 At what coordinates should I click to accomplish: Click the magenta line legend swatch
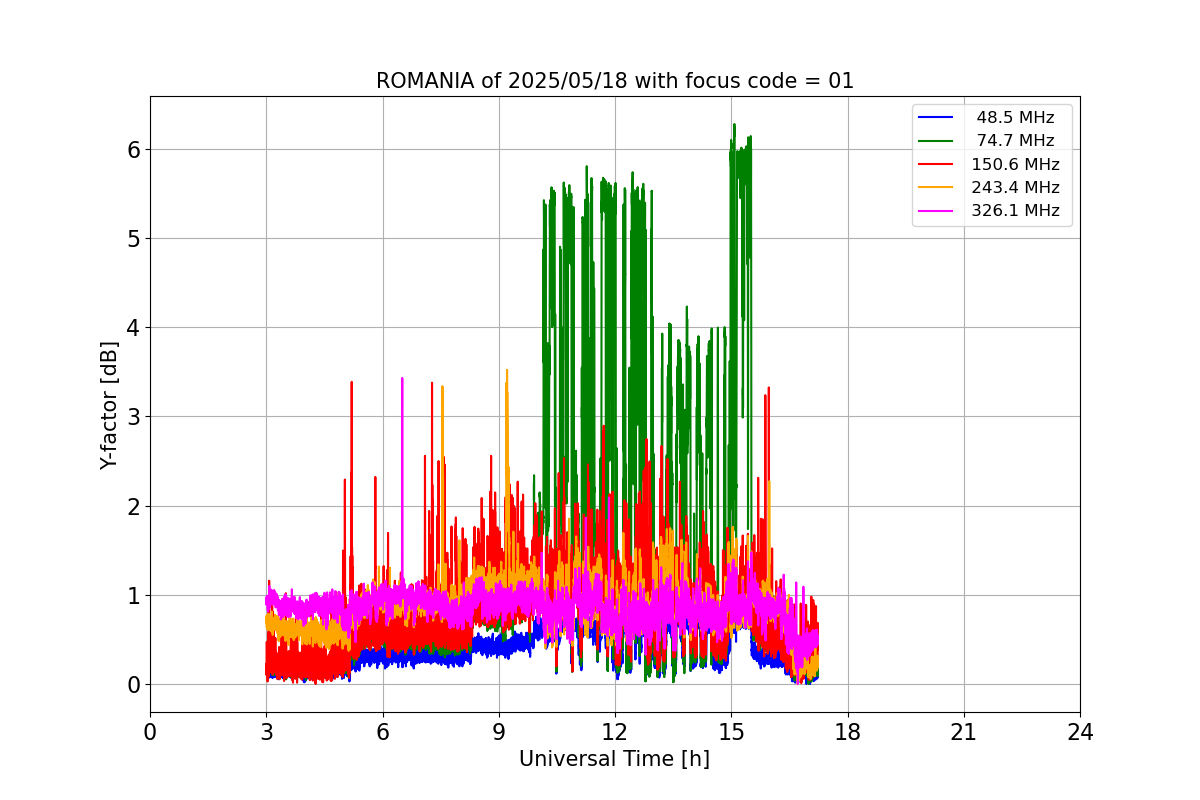937,211
